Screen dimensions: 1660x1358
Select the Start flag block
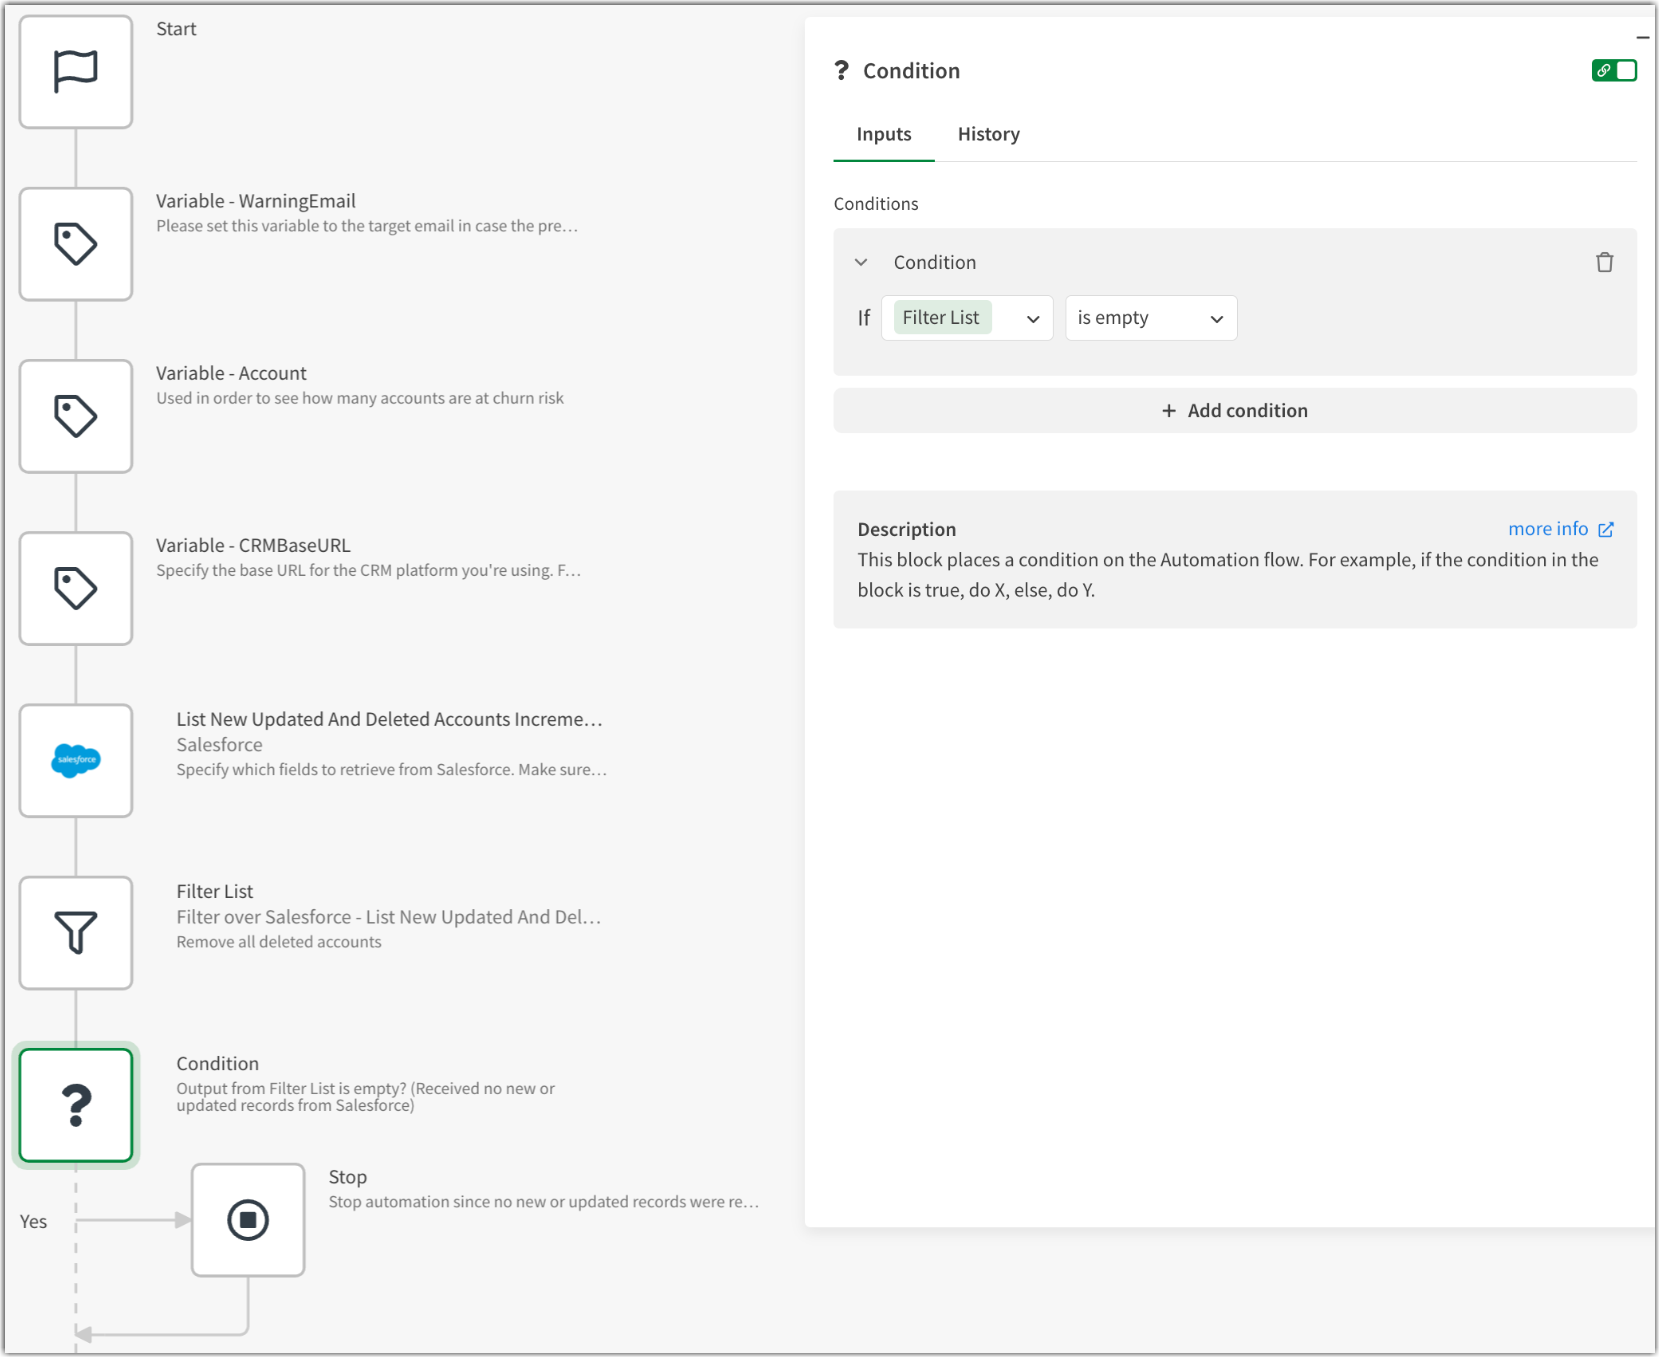pyautogui.click(x=75, y=71)
